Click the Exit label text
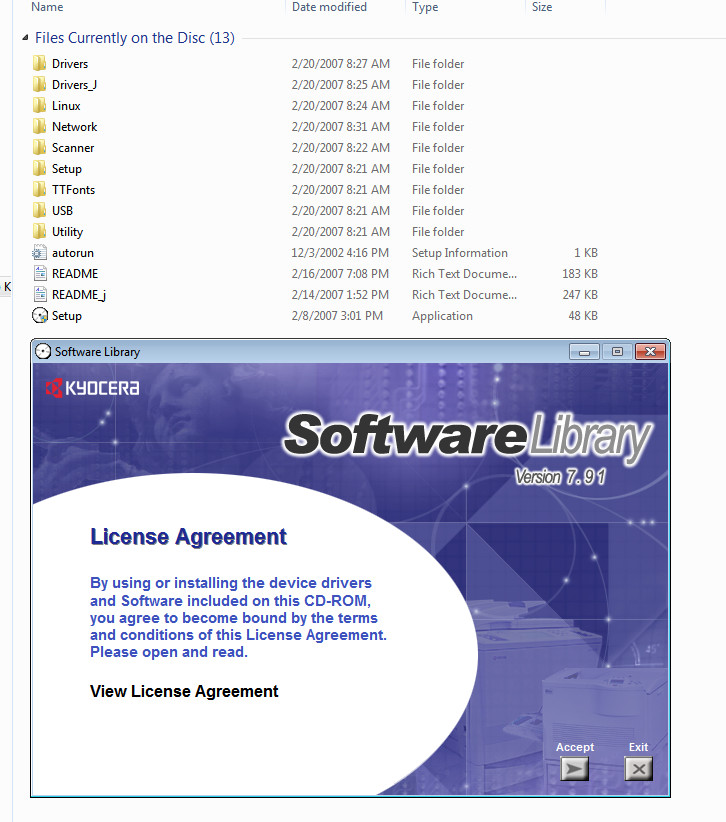This screenshot has width=726, height=822. click(x=638, y=747)
